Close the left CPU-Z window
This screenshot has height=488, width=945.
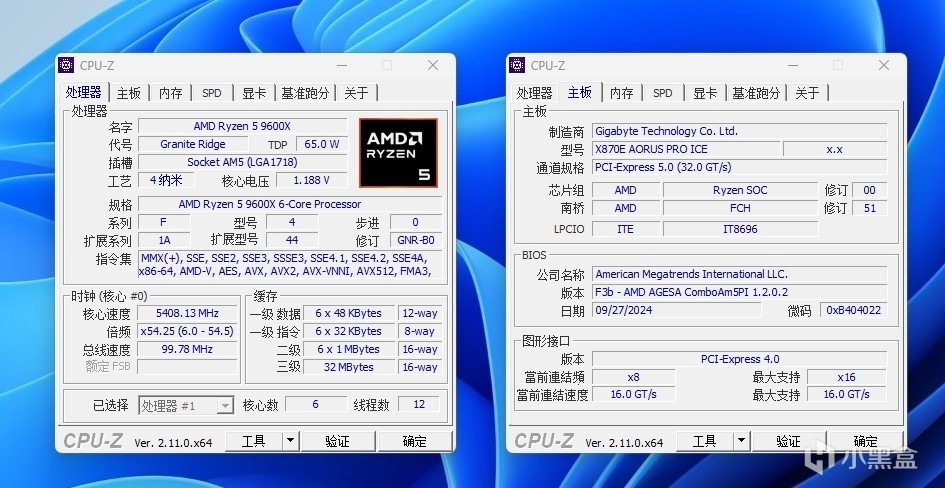click(433, 65)
